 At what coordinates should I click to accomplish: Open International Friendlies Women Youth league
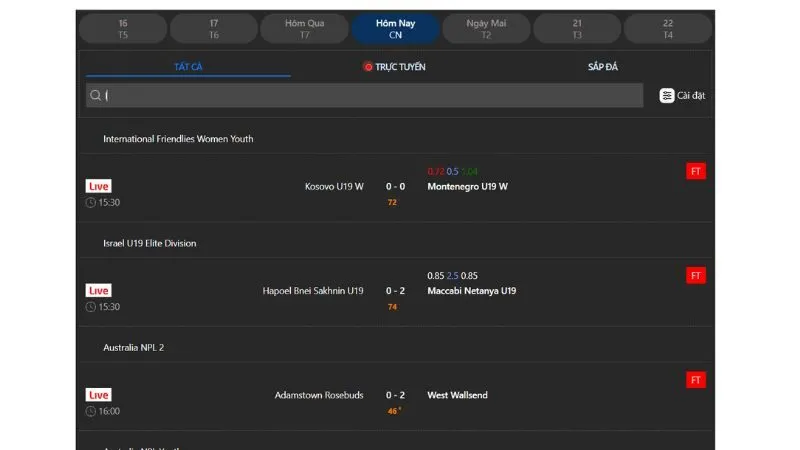(178, 139)
